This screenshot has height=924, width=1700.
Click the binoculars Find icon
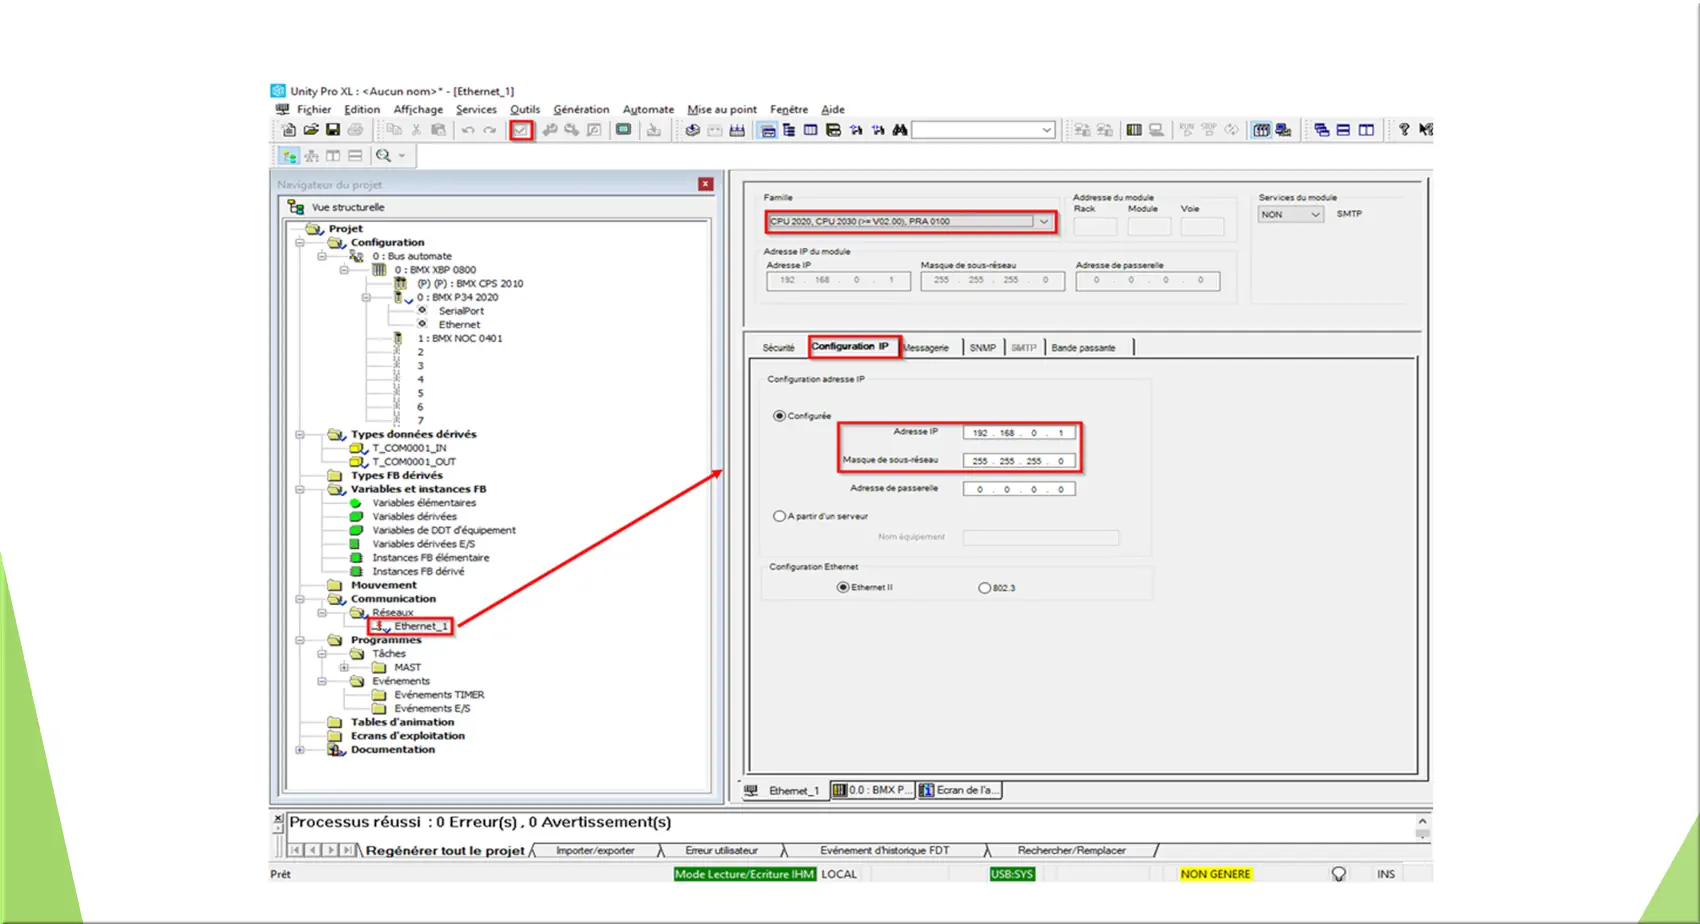900,130
